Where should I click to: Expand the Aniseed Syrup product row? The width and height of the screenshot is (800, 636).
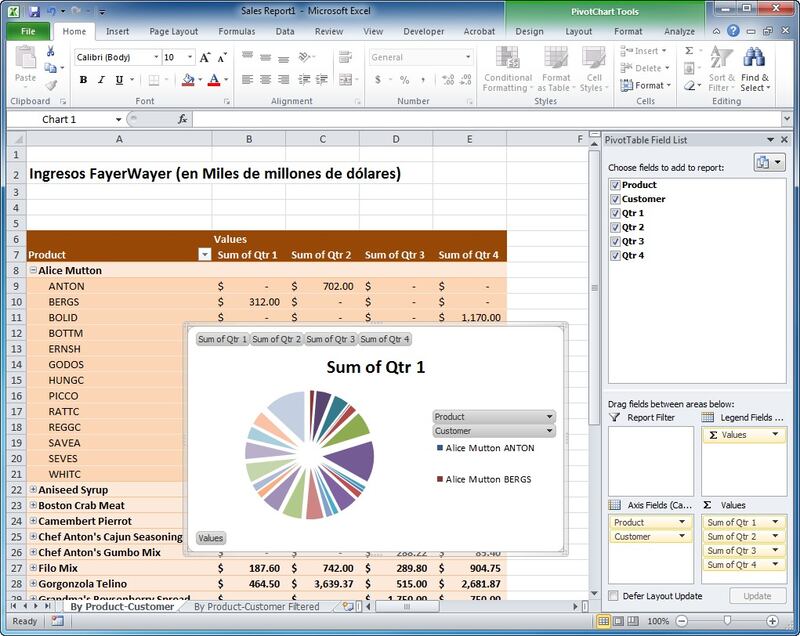pyautogui.click(x=33, y=490)
